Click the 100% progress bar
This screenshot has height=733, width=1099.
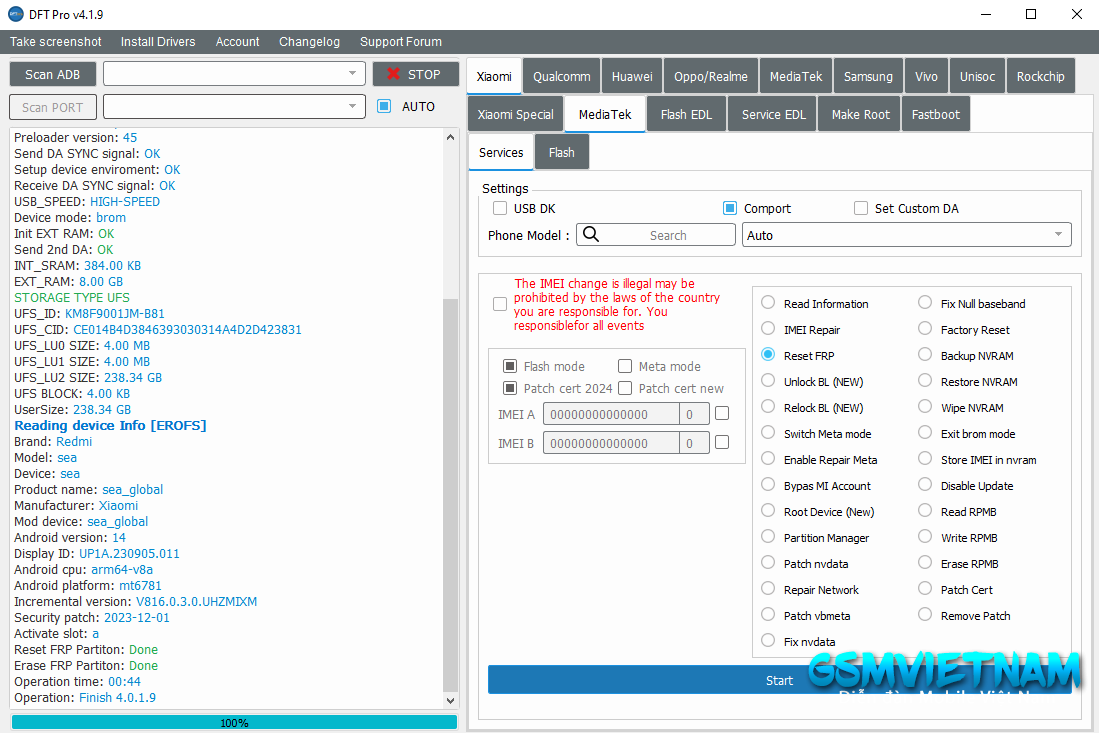234,722
